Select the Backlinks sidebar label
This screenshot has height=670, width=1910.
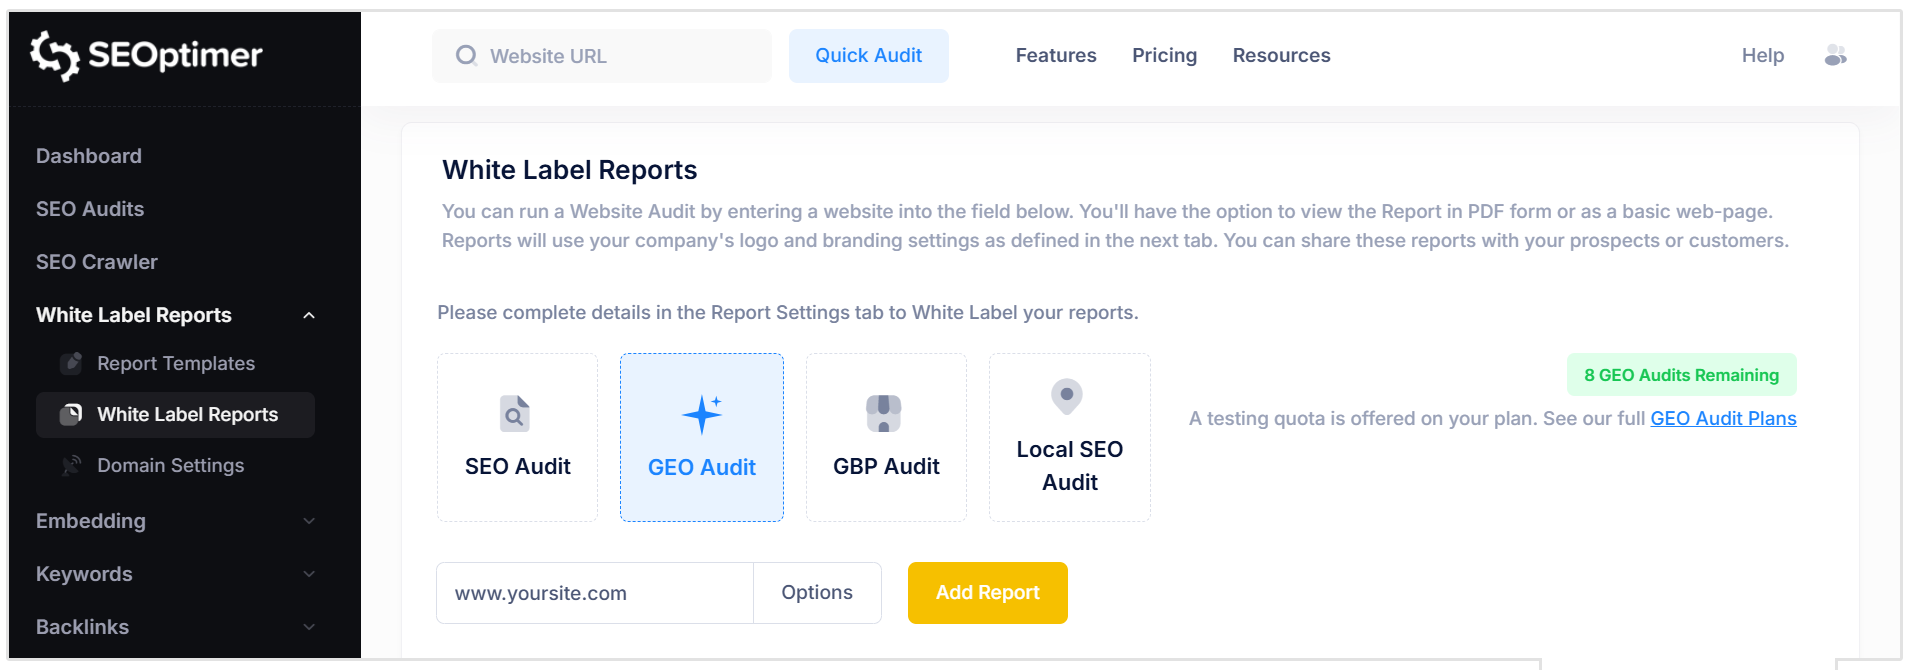point(82,627)
